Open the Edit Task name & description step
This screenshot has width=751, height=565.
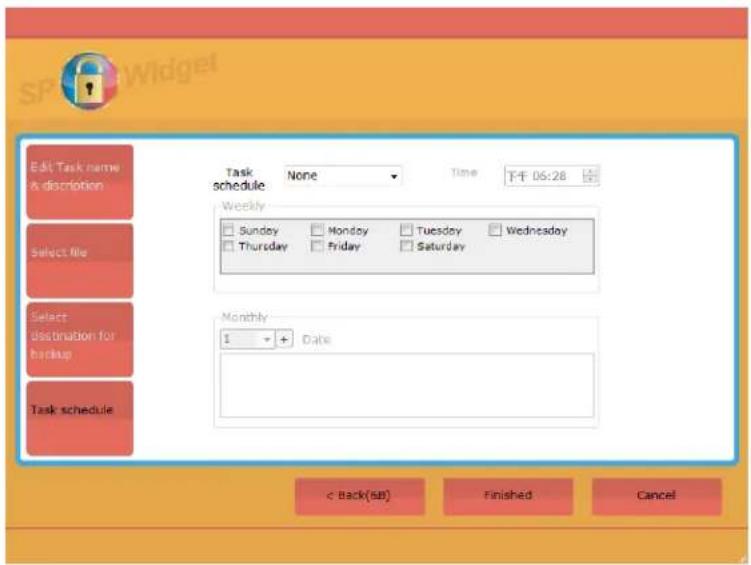tap(80, 182)
